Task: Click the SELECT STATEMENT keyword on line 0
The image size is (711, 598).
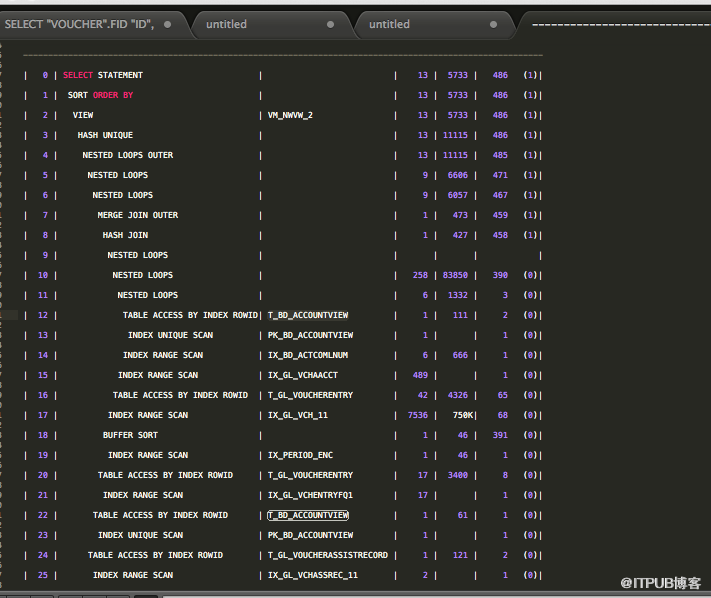Action: [x=103, y=75]
